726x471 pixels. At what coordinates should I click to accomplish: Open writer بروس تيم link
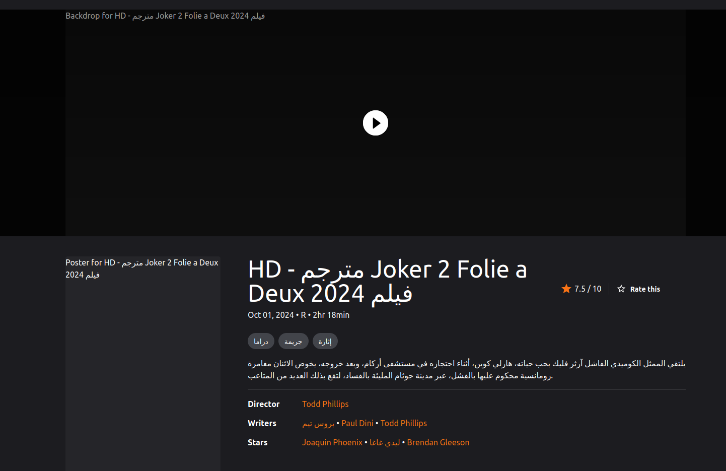pos(319,423)
